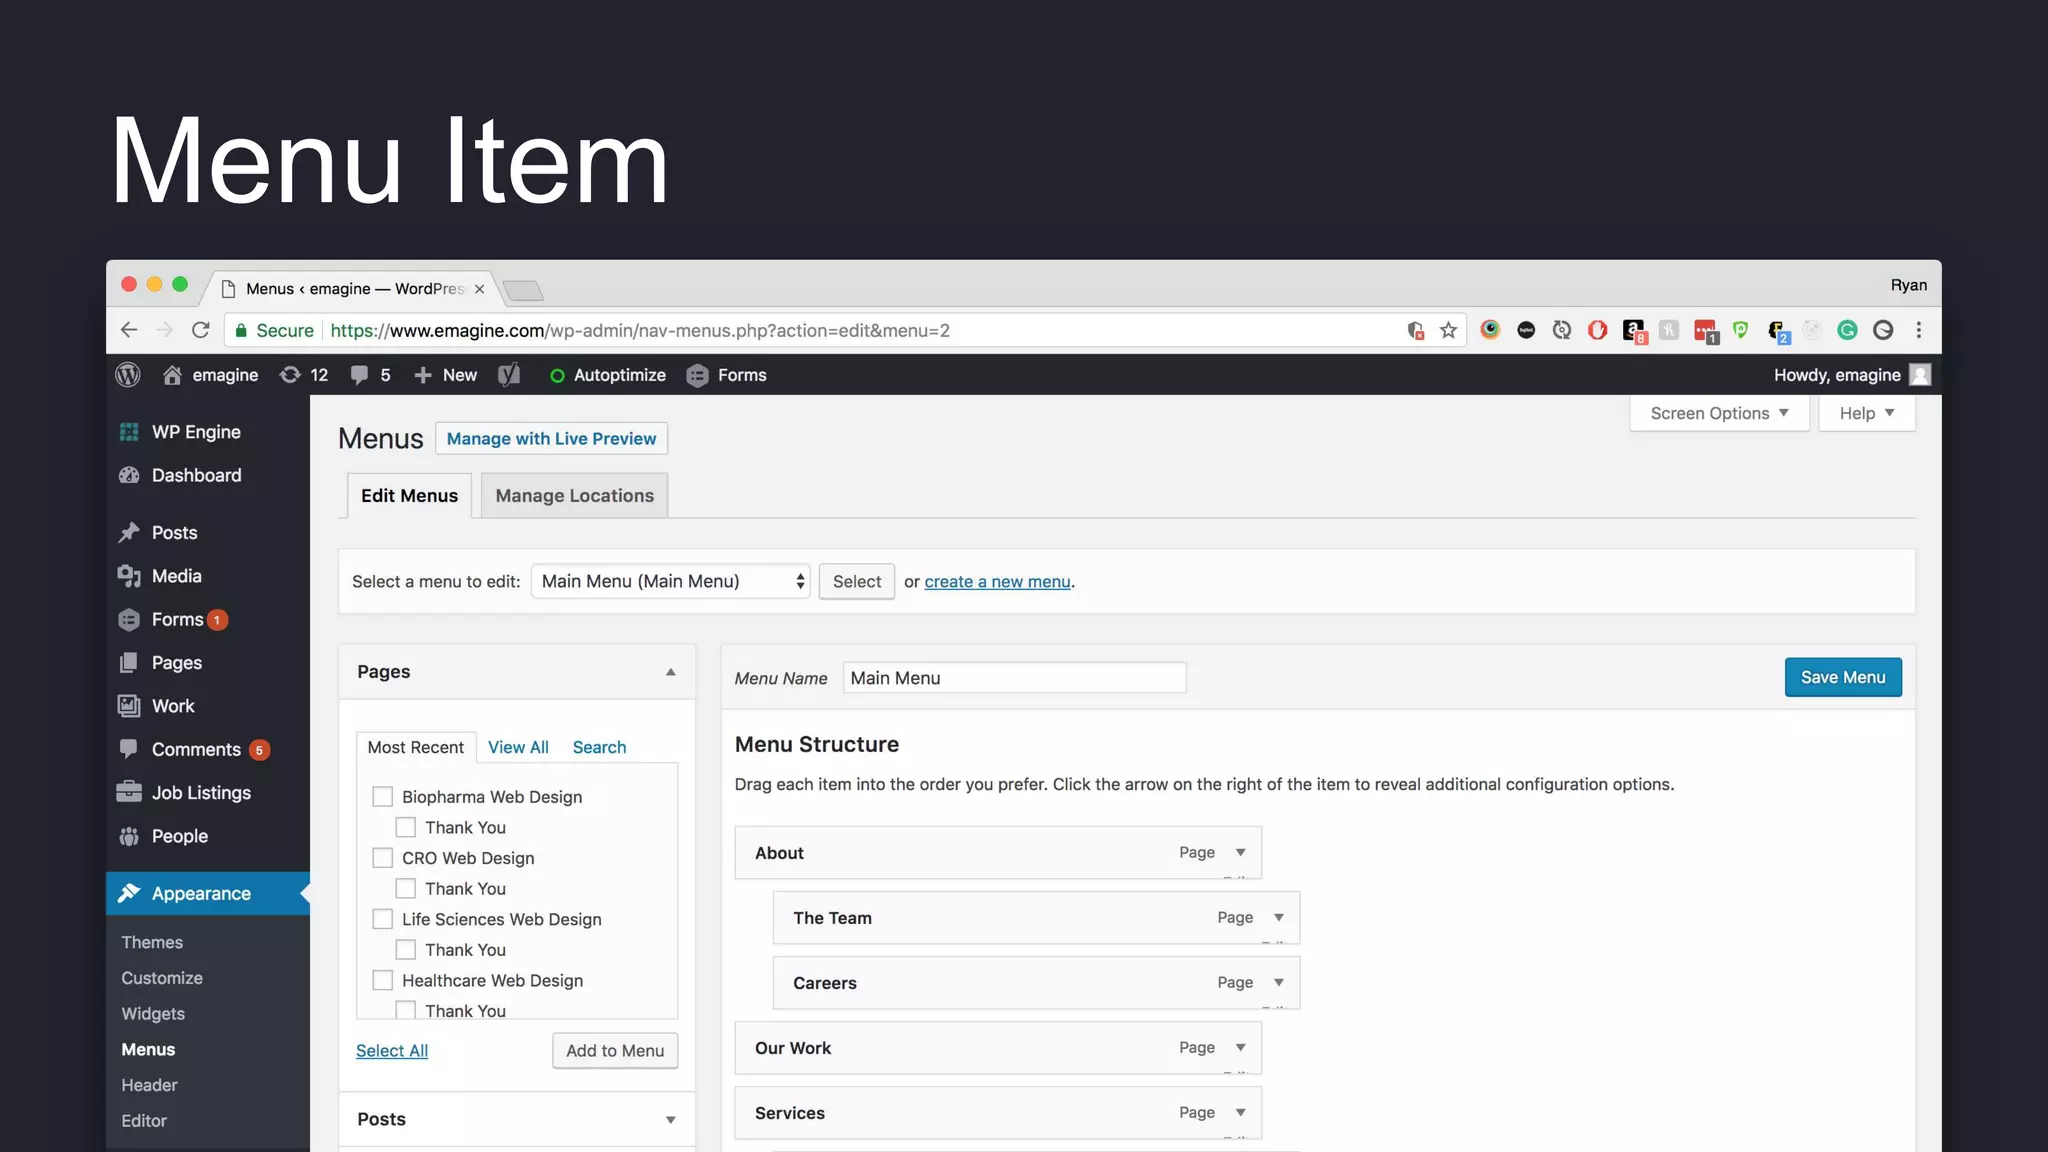
Task: Click the WordPress logo icon
Action: (x=128, y=375)
